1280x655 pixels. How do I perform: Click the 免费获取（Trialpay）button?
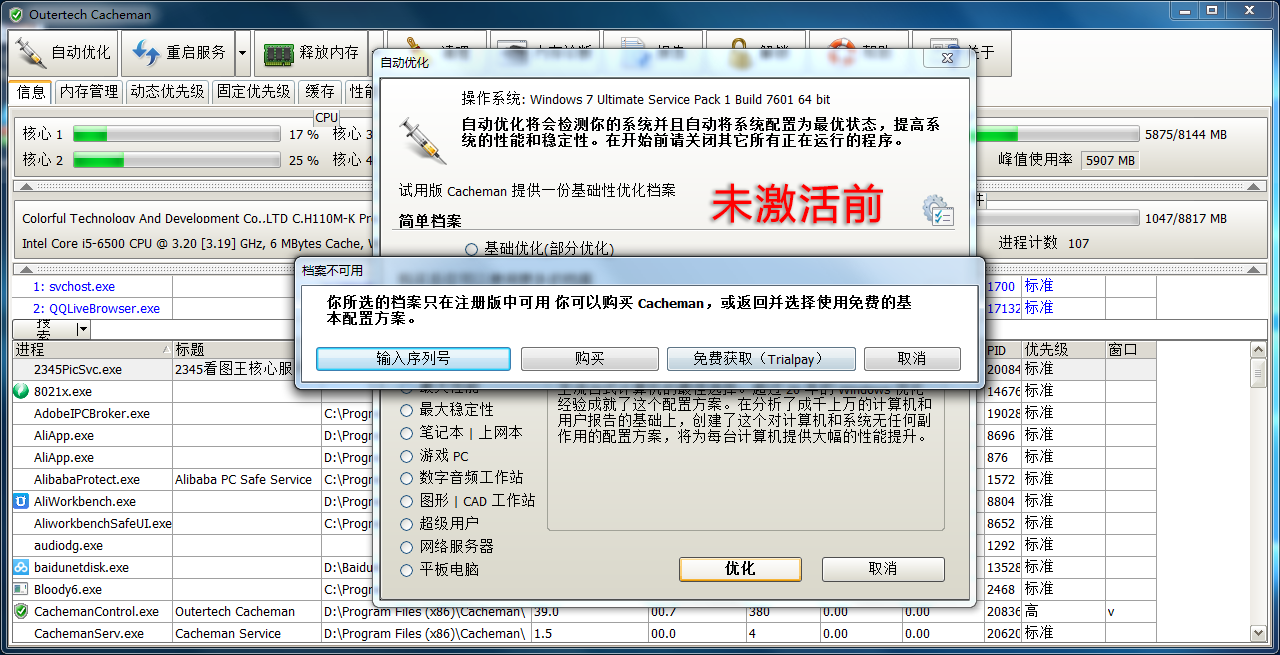[x=761, y=359]
